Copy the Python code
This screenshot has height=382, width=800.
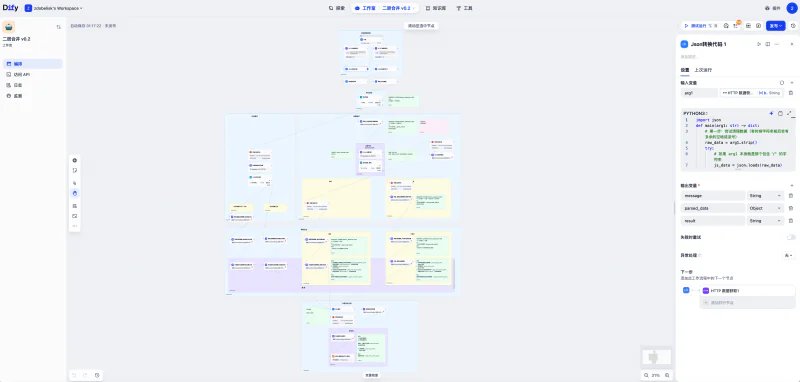[780, 113]
